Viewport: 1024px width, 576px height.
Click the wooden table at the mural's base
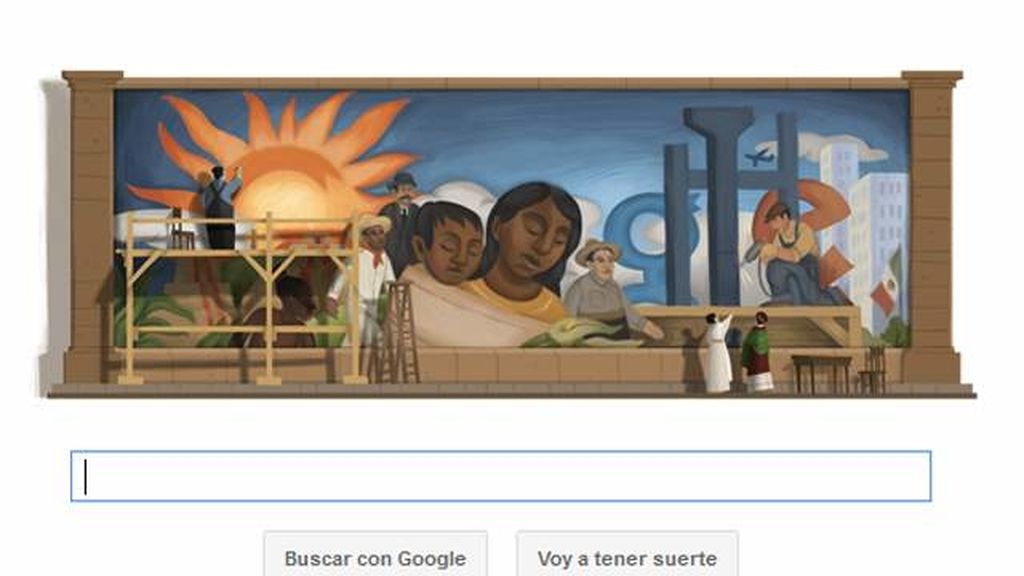pos(822,374)
